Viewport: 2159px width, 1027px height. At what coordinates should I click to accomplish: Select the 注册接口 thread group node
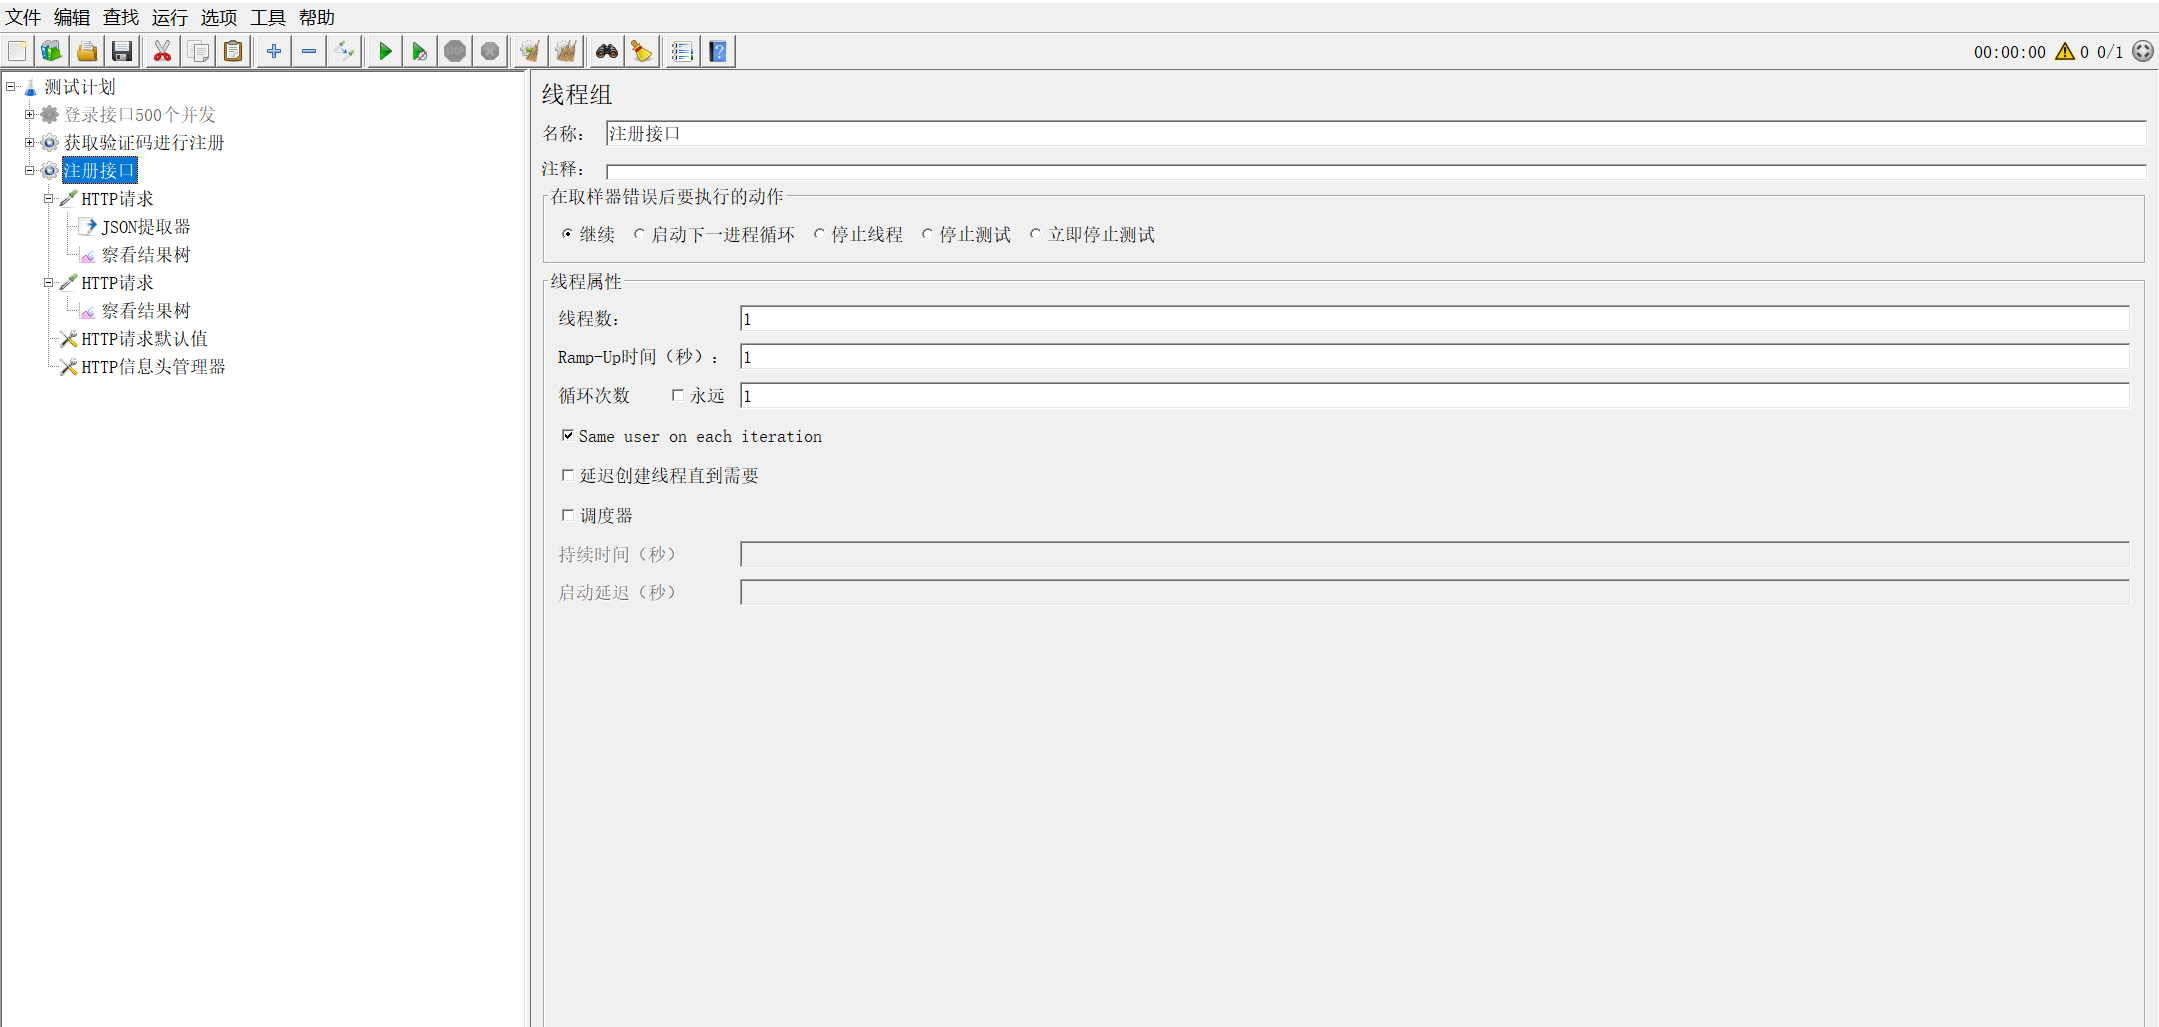(99, 171)
